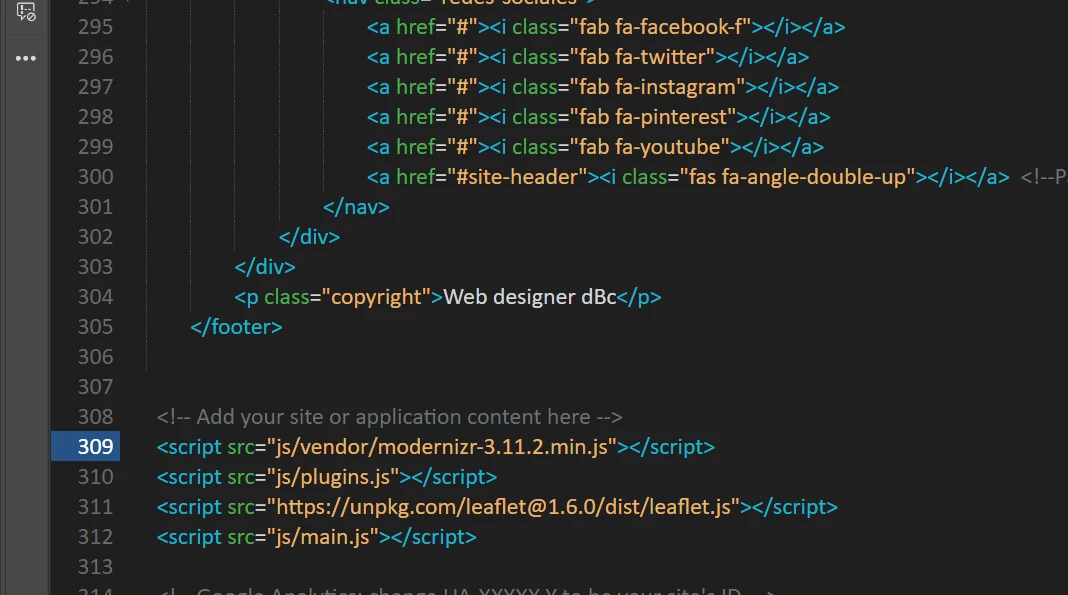1068x595 pixels.
Task: Click line number 307 in the gutter
Action: [95, 387]
